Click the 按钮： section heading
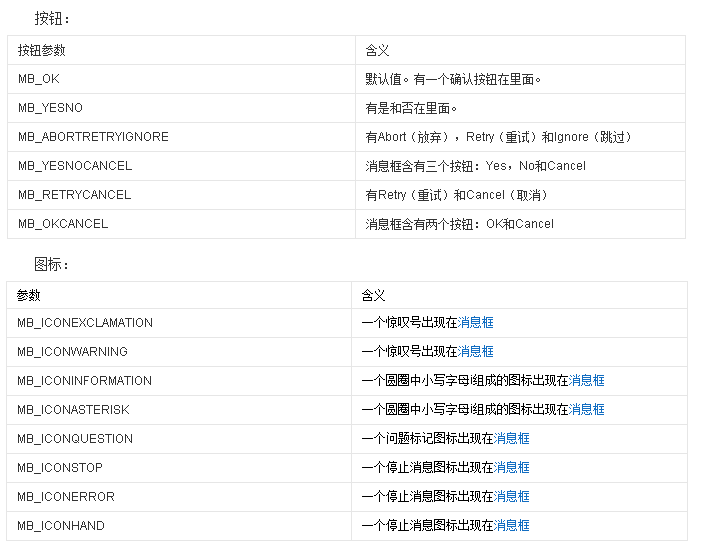Image resolution: width=709 pixels, height=558 pixels. [52, 19]
